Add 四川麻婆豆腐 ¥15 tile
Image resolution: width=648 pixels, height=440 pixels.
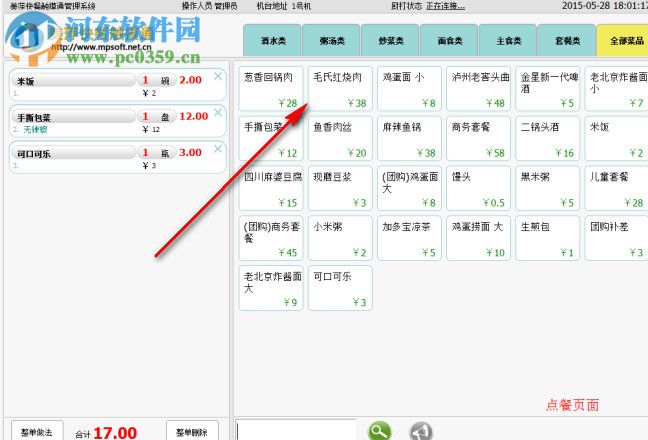click(271, 189)
